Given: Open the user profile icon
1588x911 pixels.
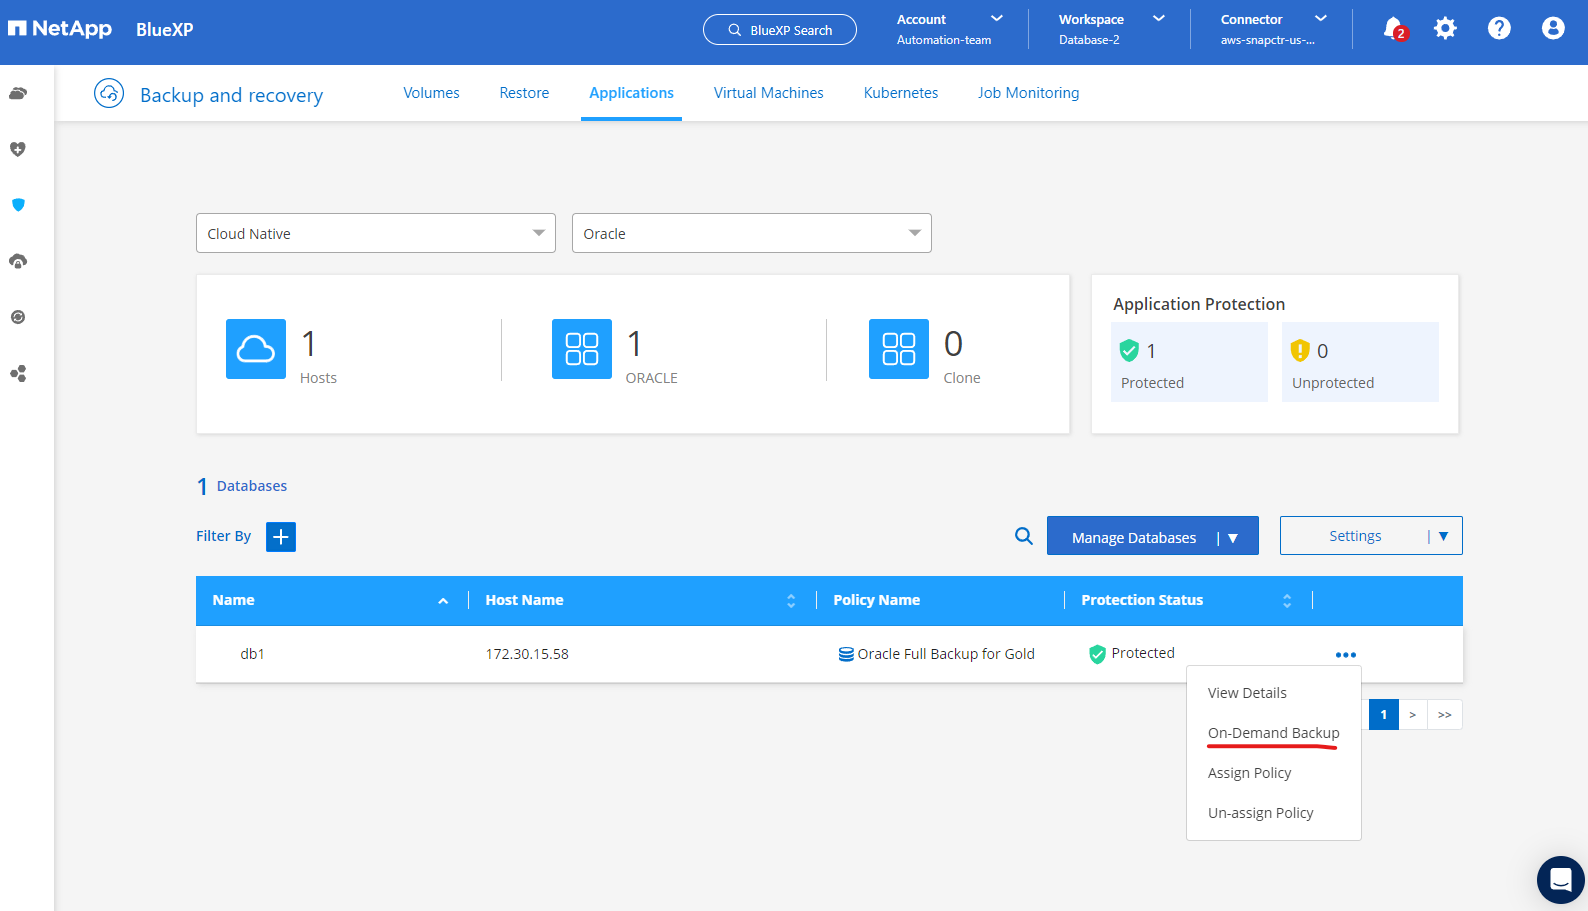Looking at the screenshot, I should pos(1552,29).
